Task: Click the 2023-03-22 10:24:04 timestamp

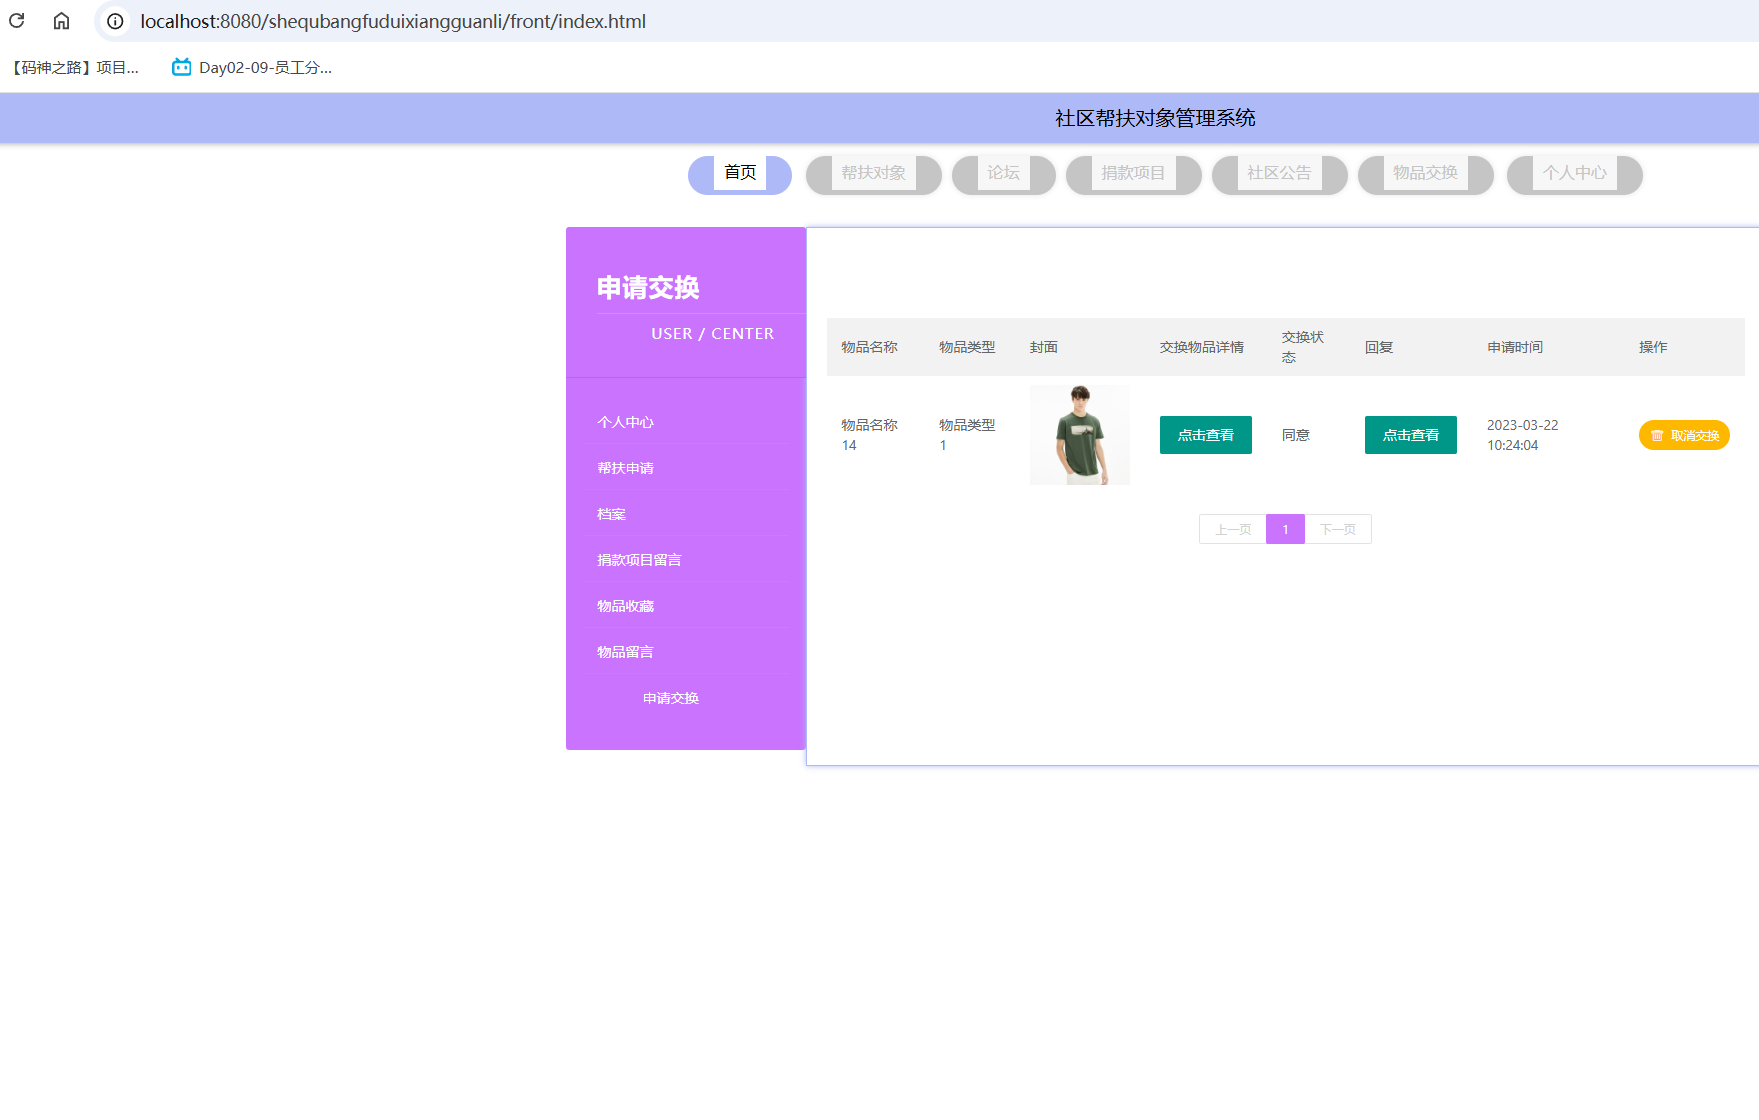Action: pyautogui.click(x=1522, y=435)
